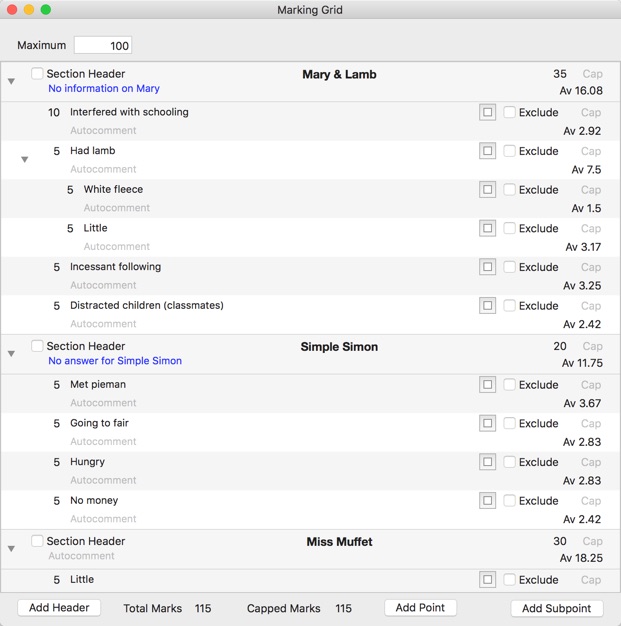Click square box icon on White fleece row
The height and width of the screenshot is (626, 621).
487,190
